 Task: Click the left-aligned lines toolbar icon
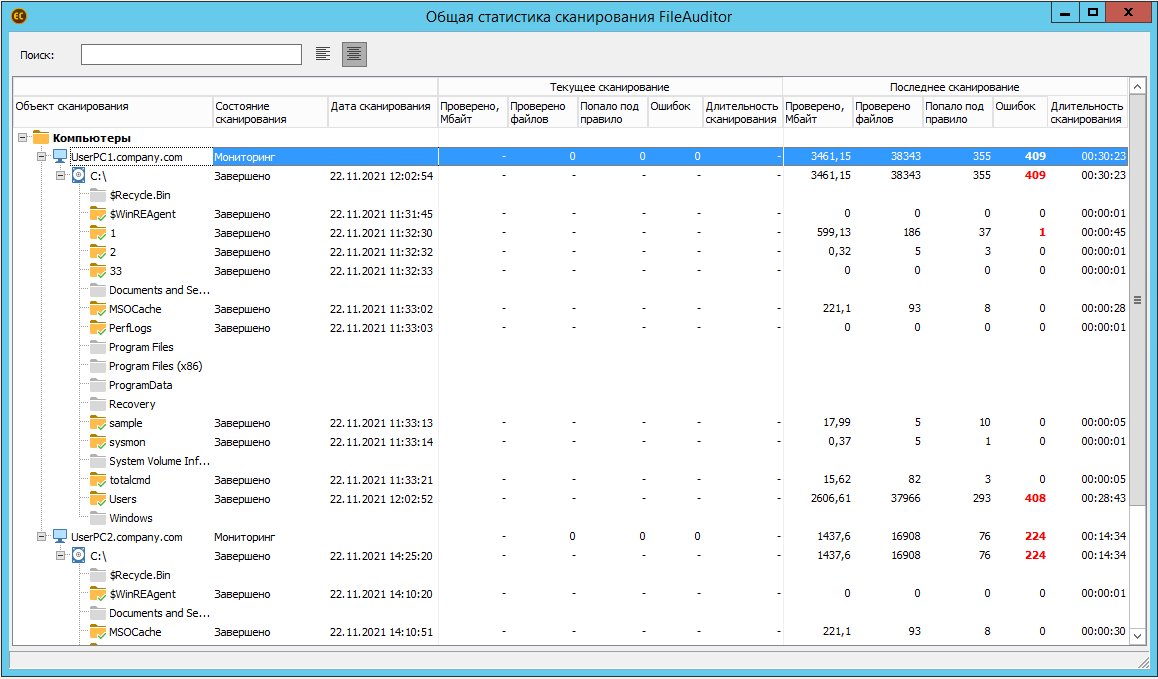[x=322, y=54]
